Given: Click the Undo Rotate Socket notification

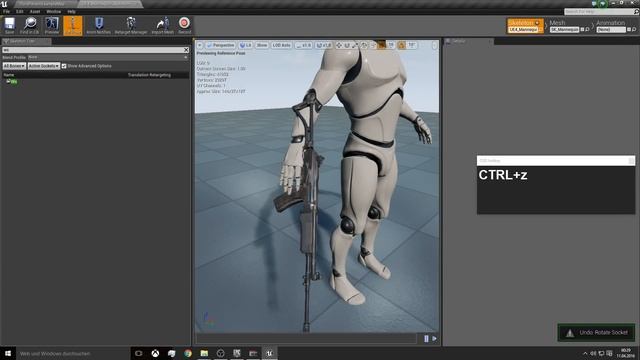Looking at the screenshot, I should [597, 333].
